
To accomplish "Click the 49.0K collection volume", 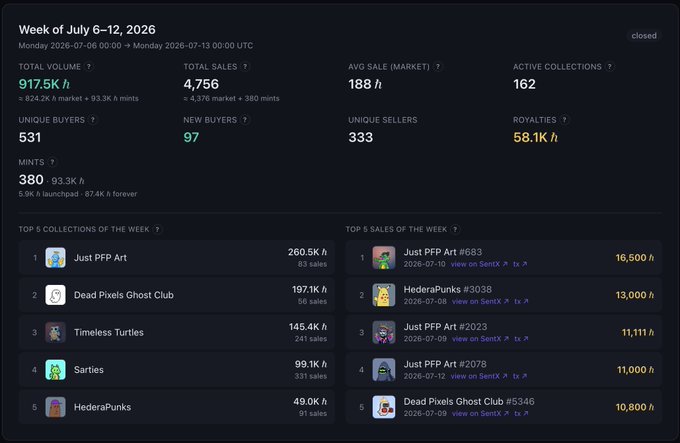I will [x=310, y=401].
